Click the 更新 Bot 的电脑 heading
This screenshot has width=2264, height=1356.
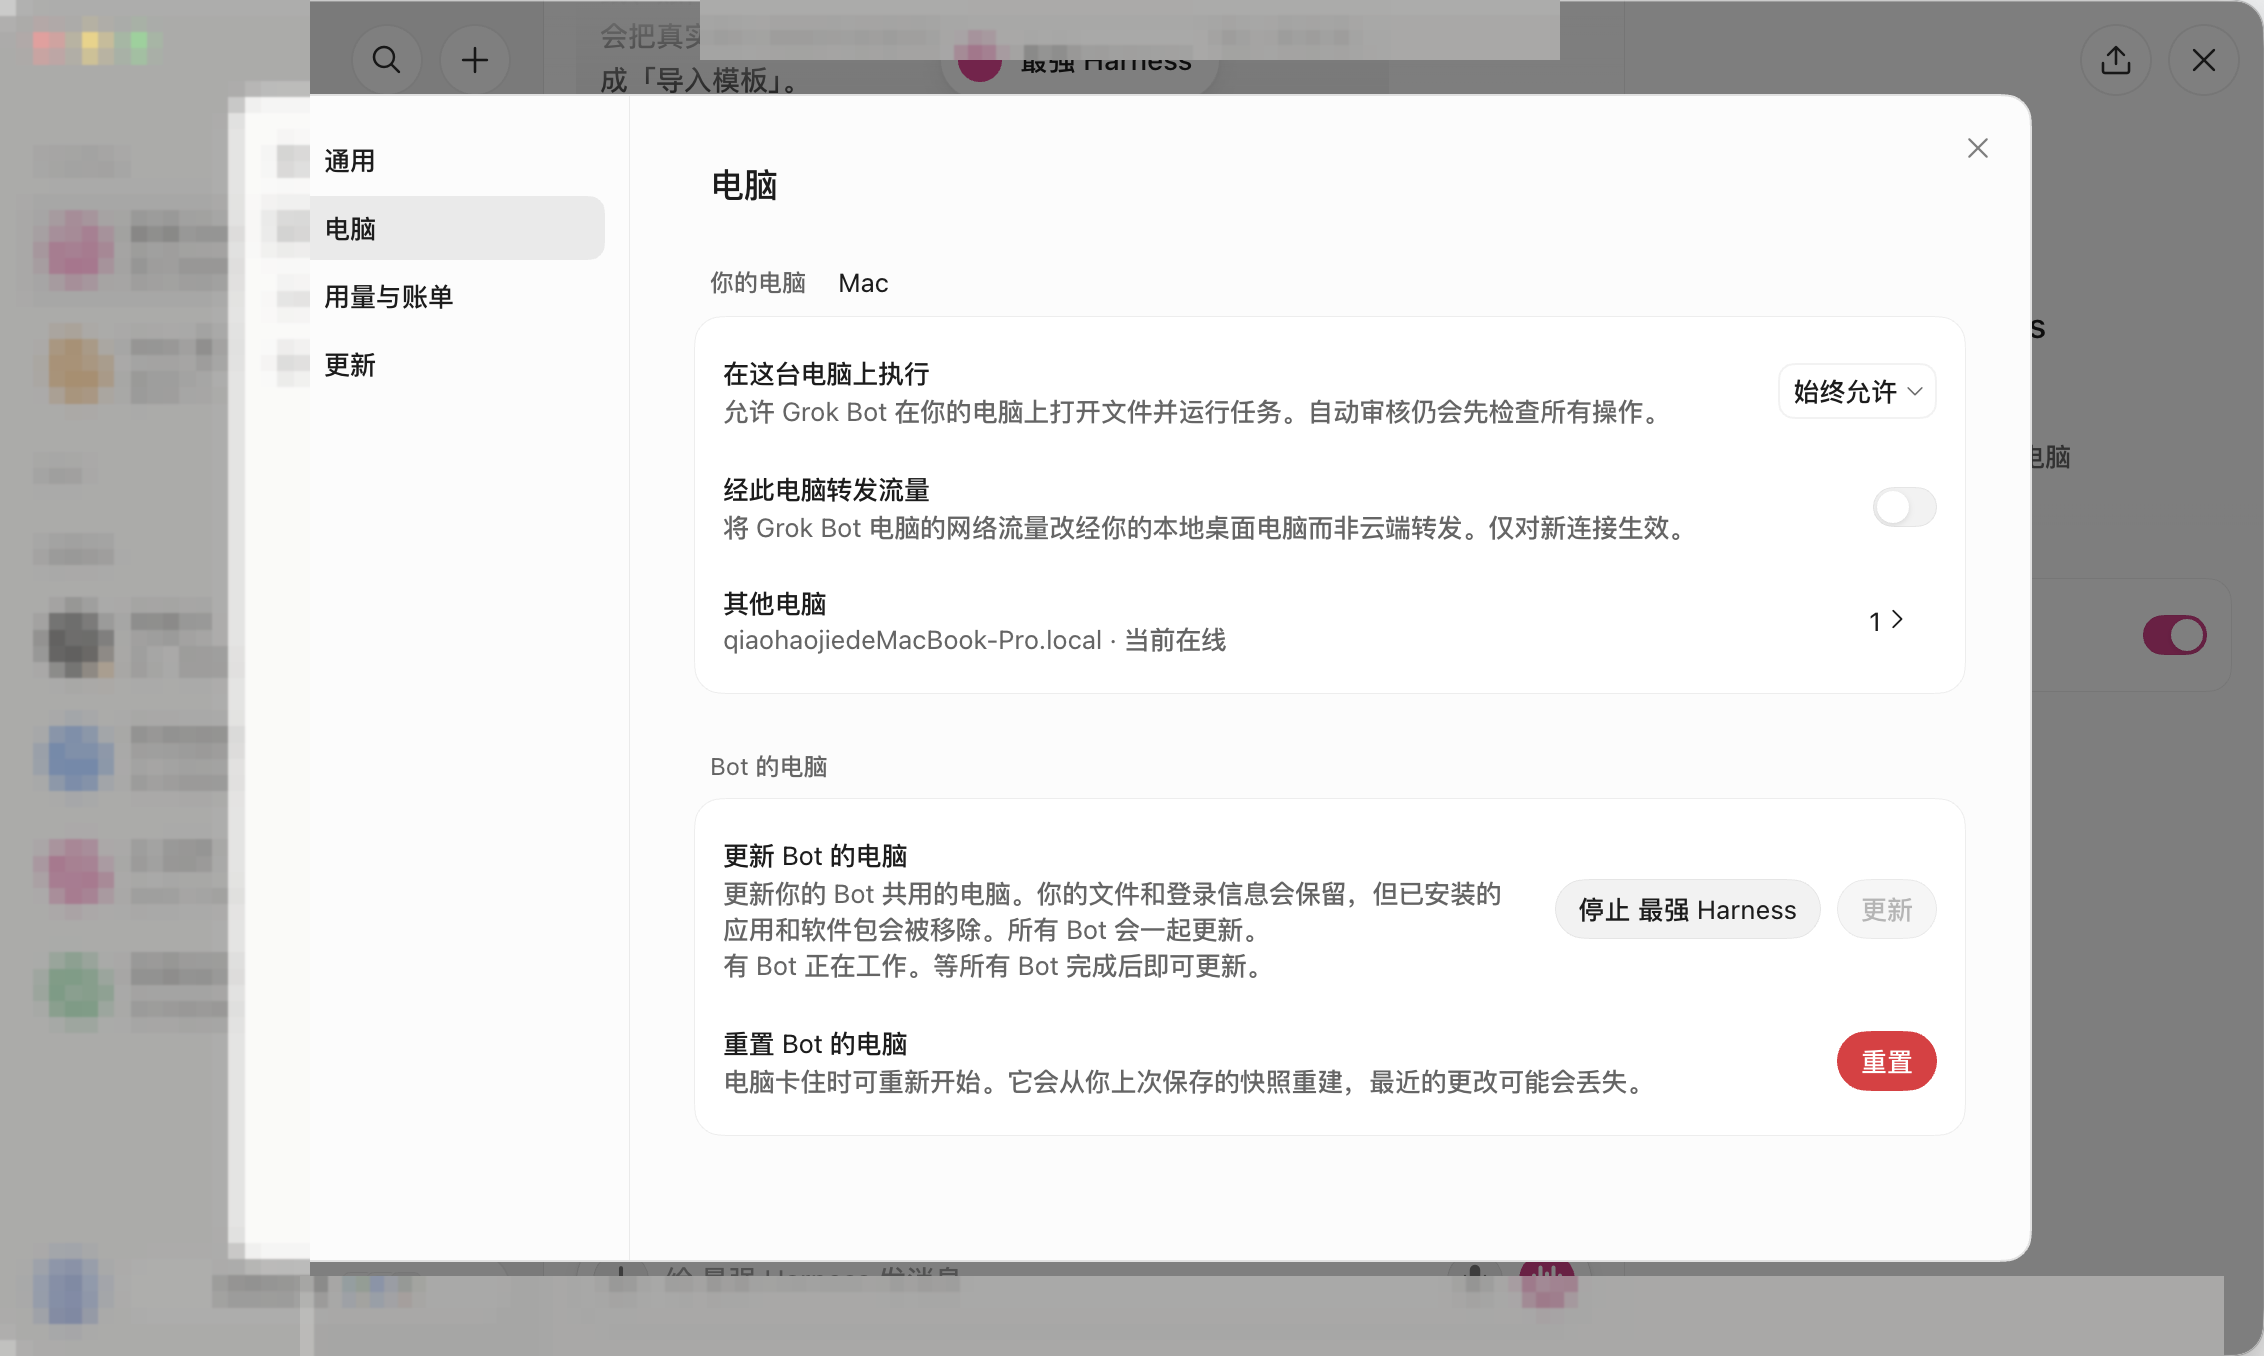pyautogui.click(x=815, y=856)
